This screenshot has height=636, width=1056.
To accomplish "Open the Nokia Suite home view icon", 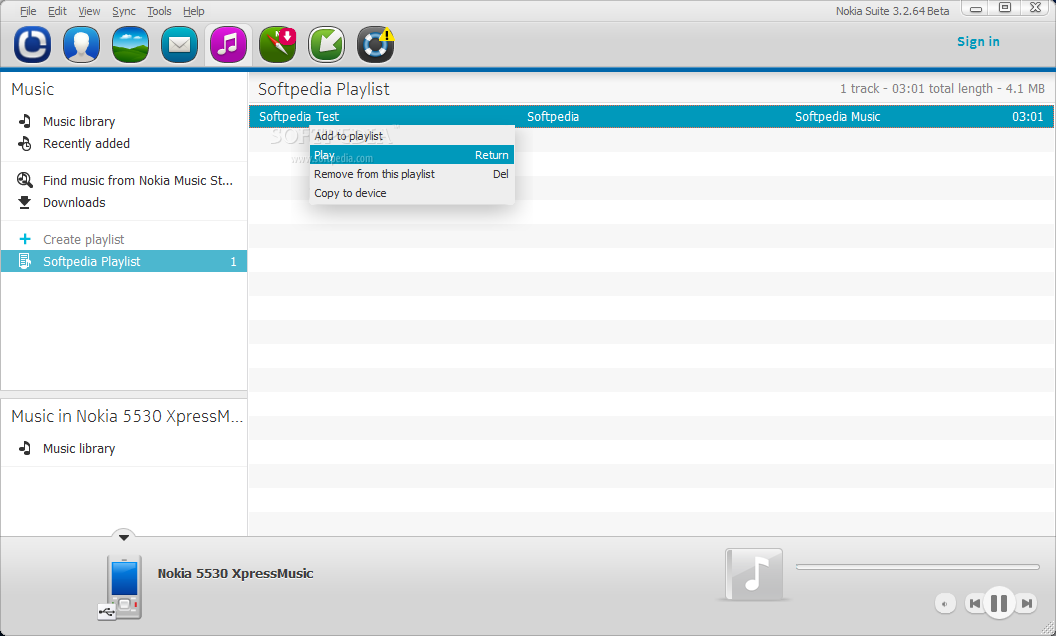I will pos(32,44).
